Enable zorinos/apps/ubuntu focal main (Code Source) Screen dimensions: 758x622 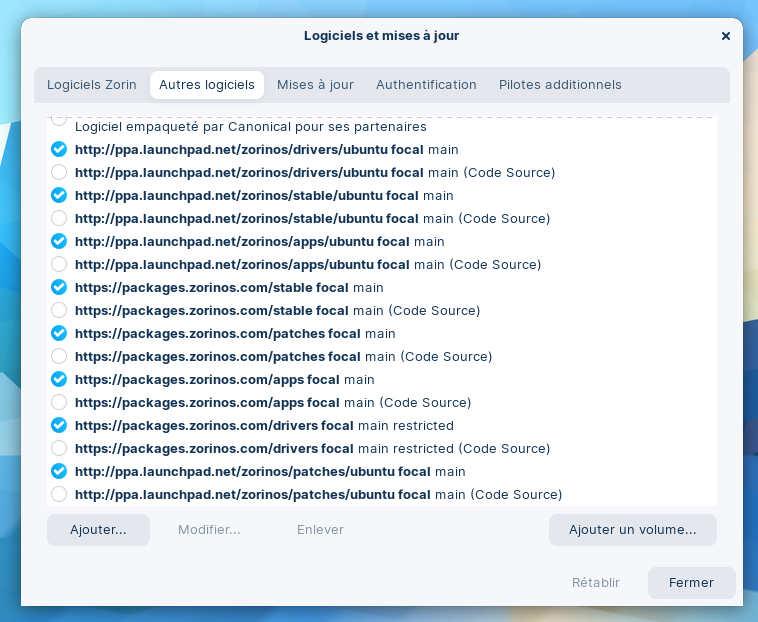click(59, 264)
